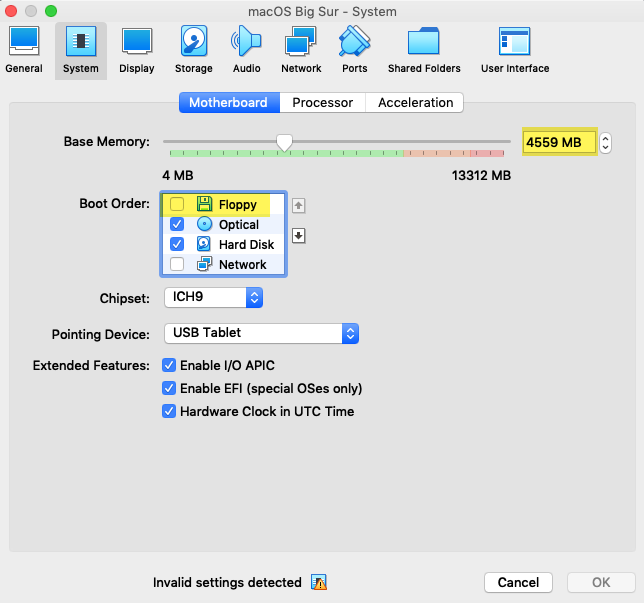This screenshot has height=603, width=644.
Task: Open the Chipset ICH9 dropdown
Action: tap(213, 297)
